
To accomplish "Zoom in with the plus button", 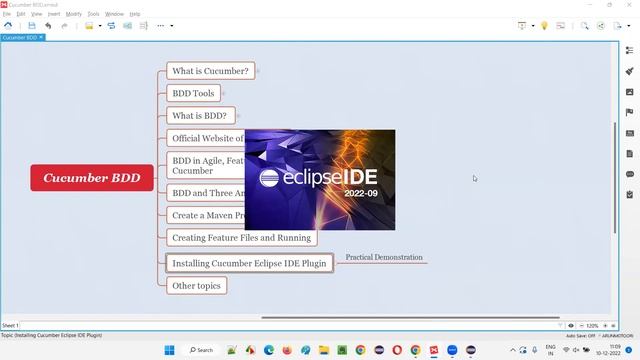I will pyautogui.click(x=605, y=326).
